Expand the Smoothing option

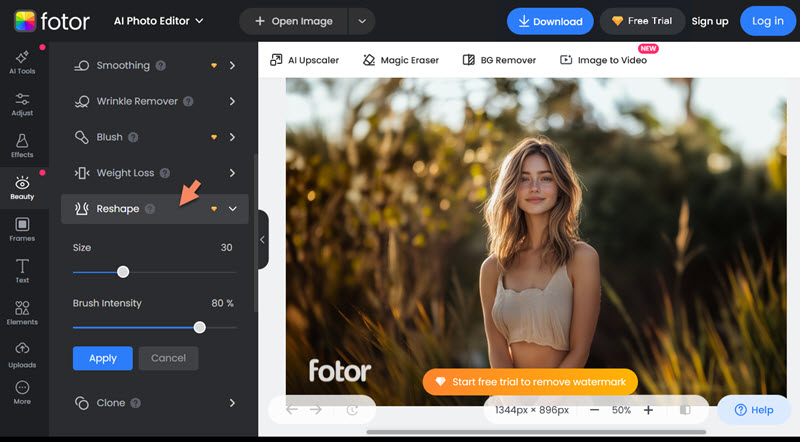pyautogui.click(x=232, y=66)
